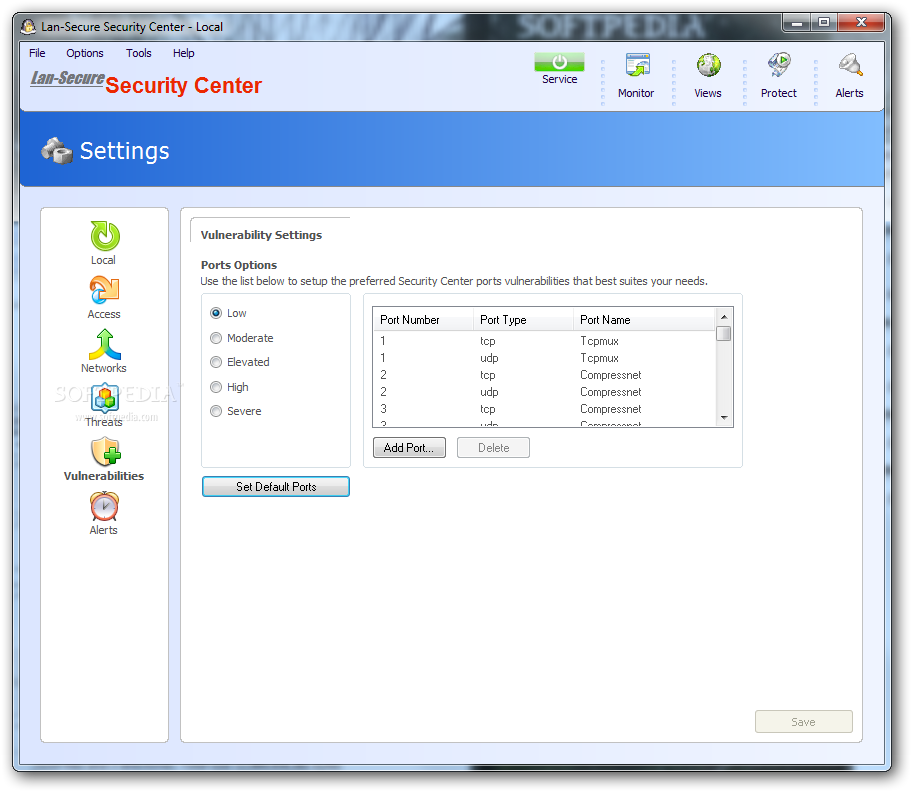Click the Ports Options heading
The width and height of the screenshot is (912, 792).
[239, 265]
